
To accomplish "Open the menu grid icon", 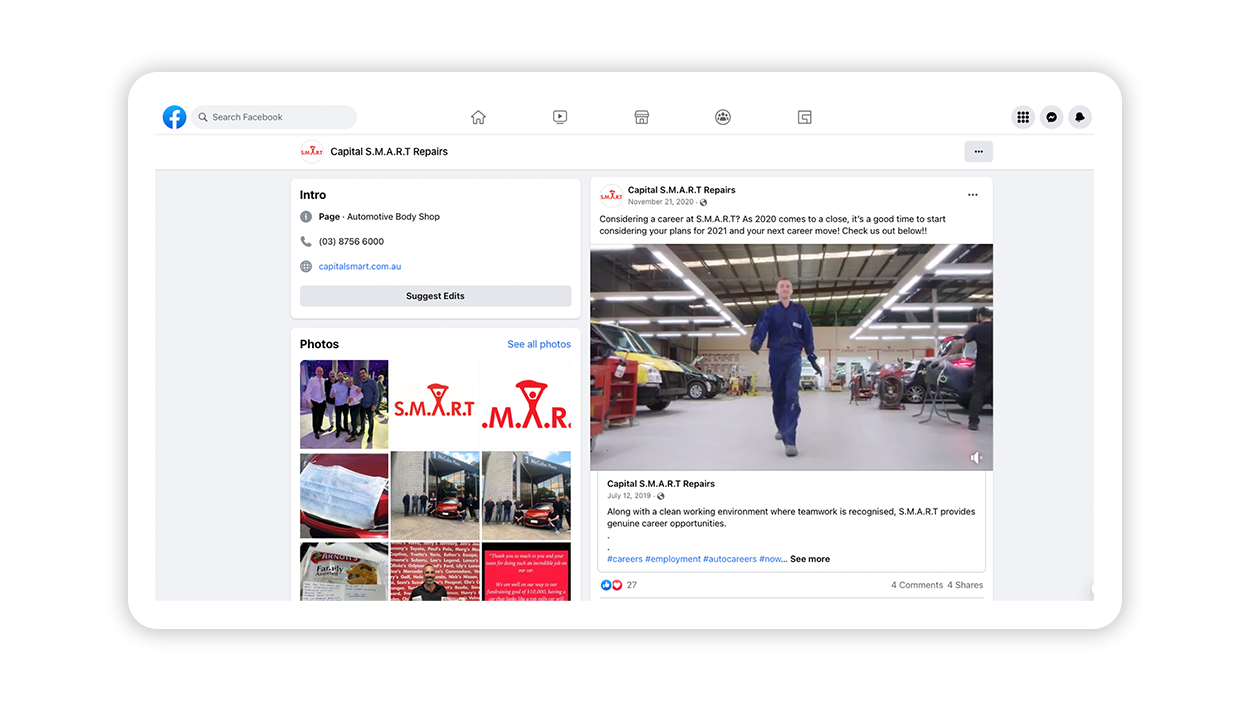I will (1023, 117).
